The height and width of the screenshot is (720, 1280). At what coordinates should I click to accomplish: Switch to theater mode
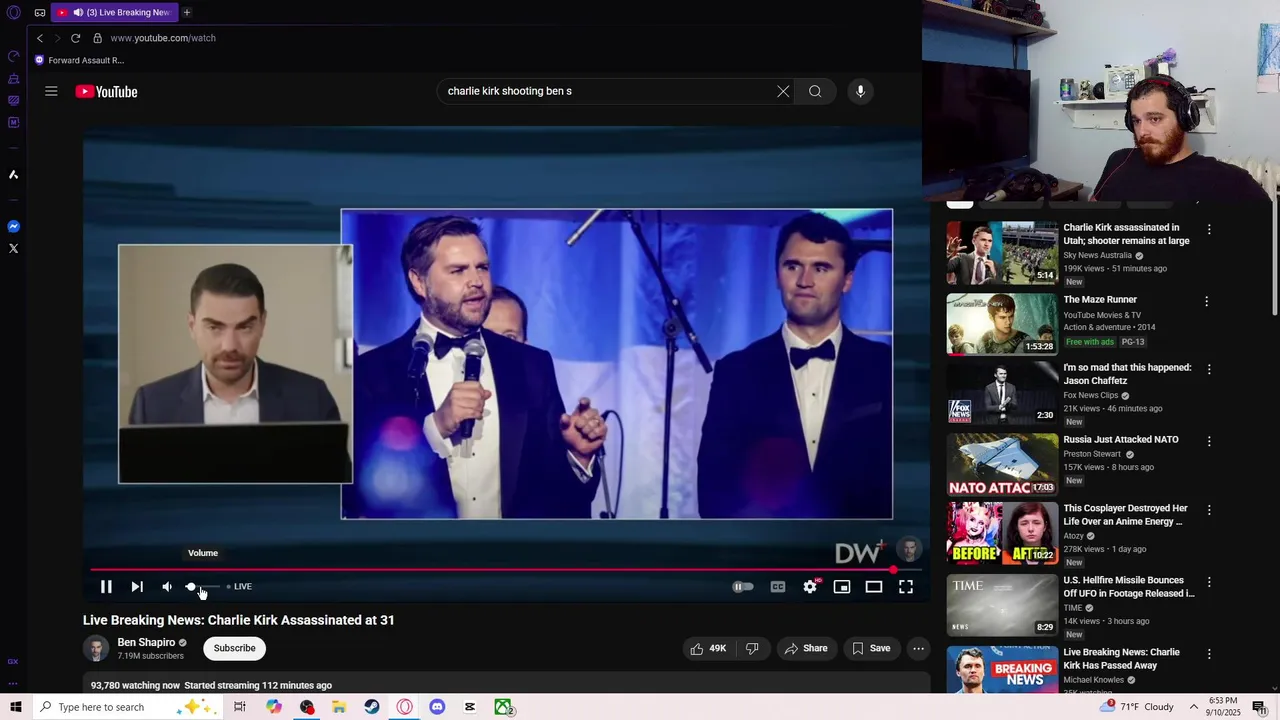tap(874, 587)
